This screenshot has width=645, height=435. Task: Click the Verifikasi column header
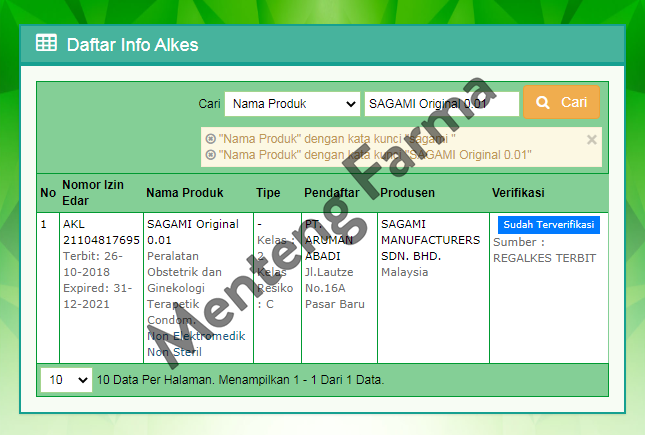(518, 193)
